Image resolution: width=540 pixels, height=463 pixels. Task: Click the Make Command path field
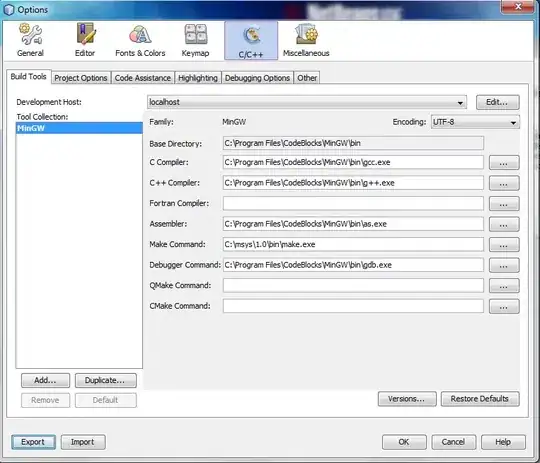pos(353,244)
